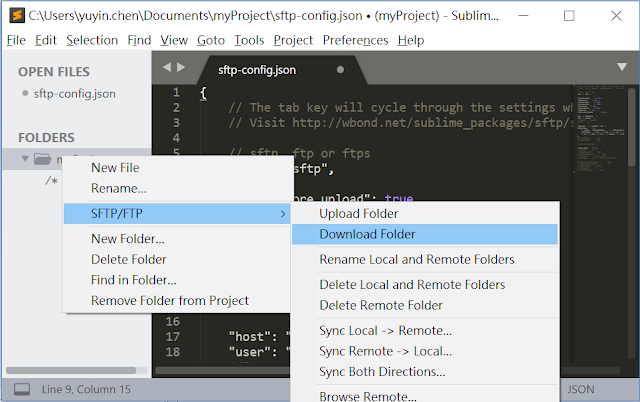Image resolution: width=640 pixels, height=402 pixels.
Task: Click the tab forward arrow
Action: point(181,67)
